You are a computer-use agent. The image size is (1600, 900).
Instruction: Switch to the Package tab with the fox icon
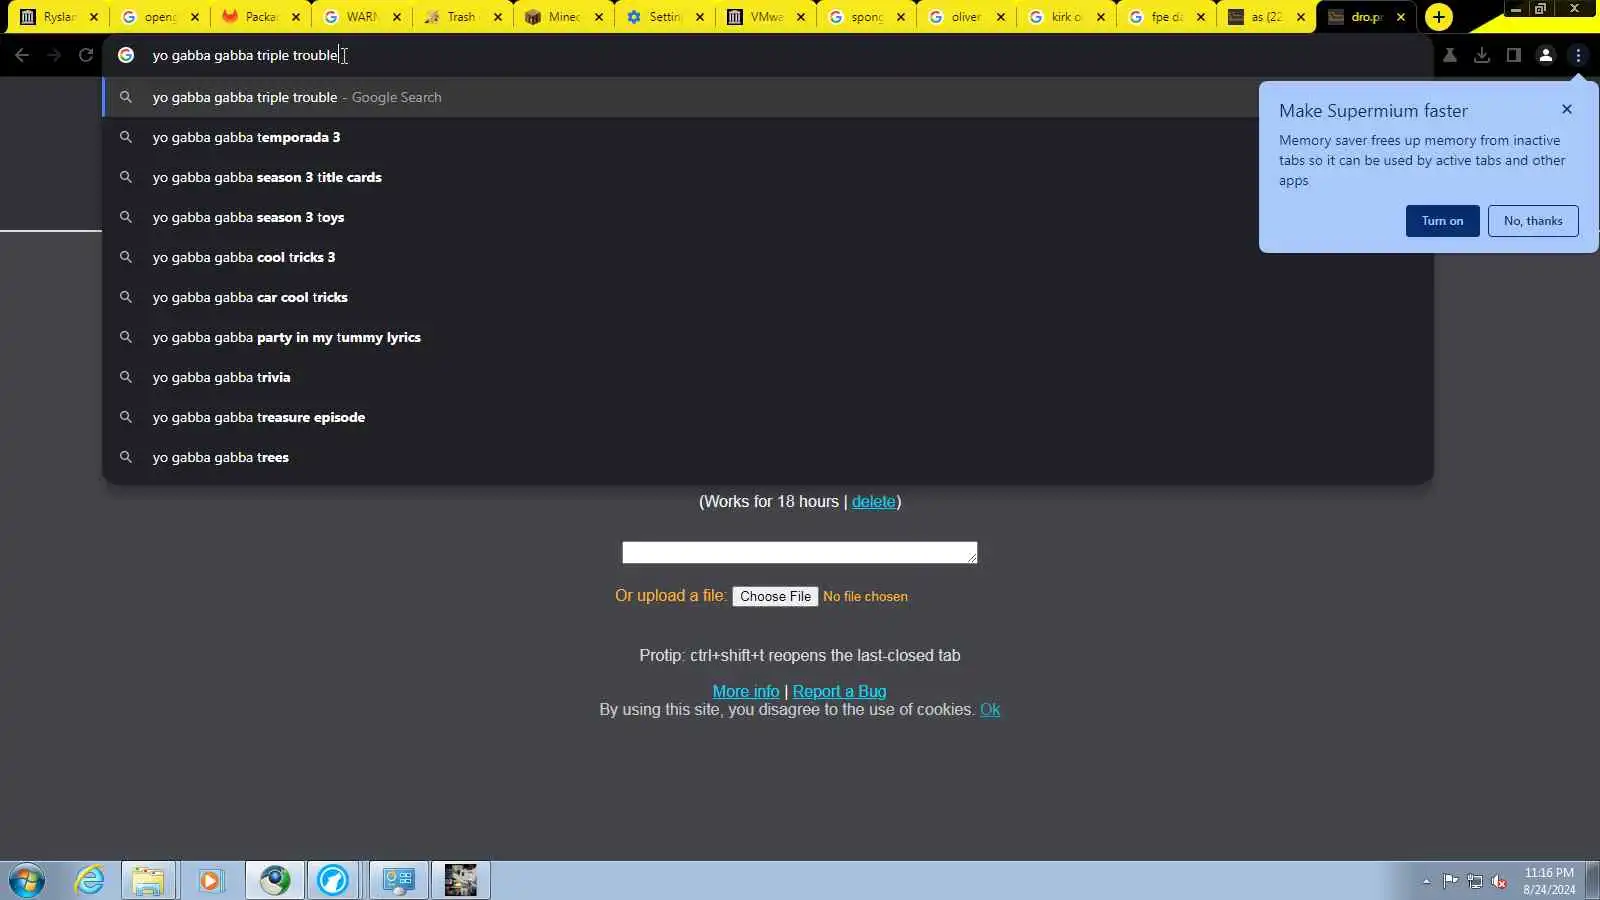[260, 17]
